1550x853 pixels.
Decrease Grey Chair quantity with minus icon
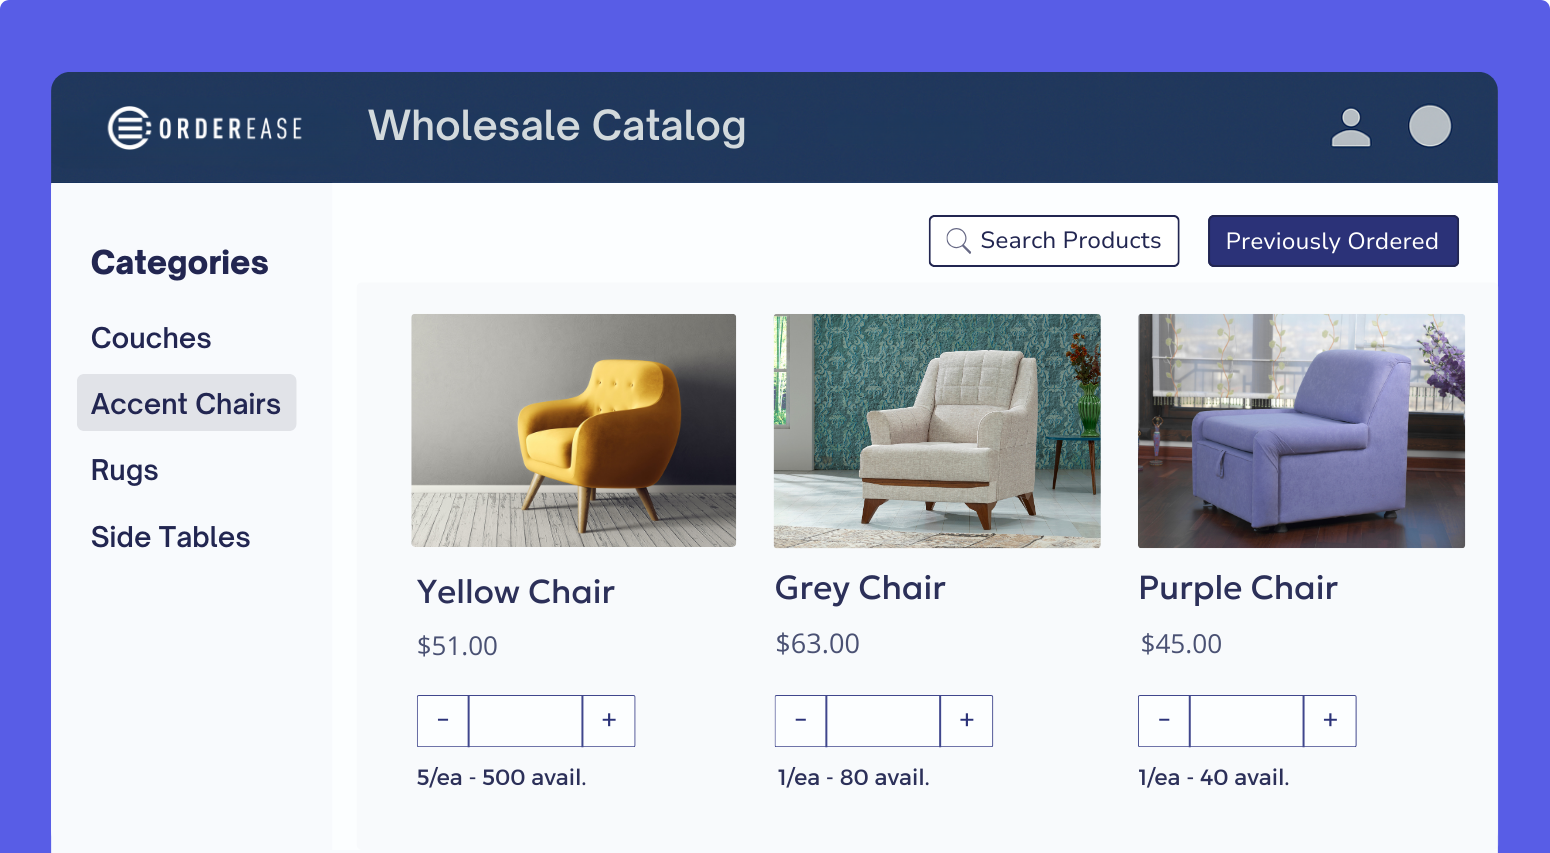(x=800, y=720)
